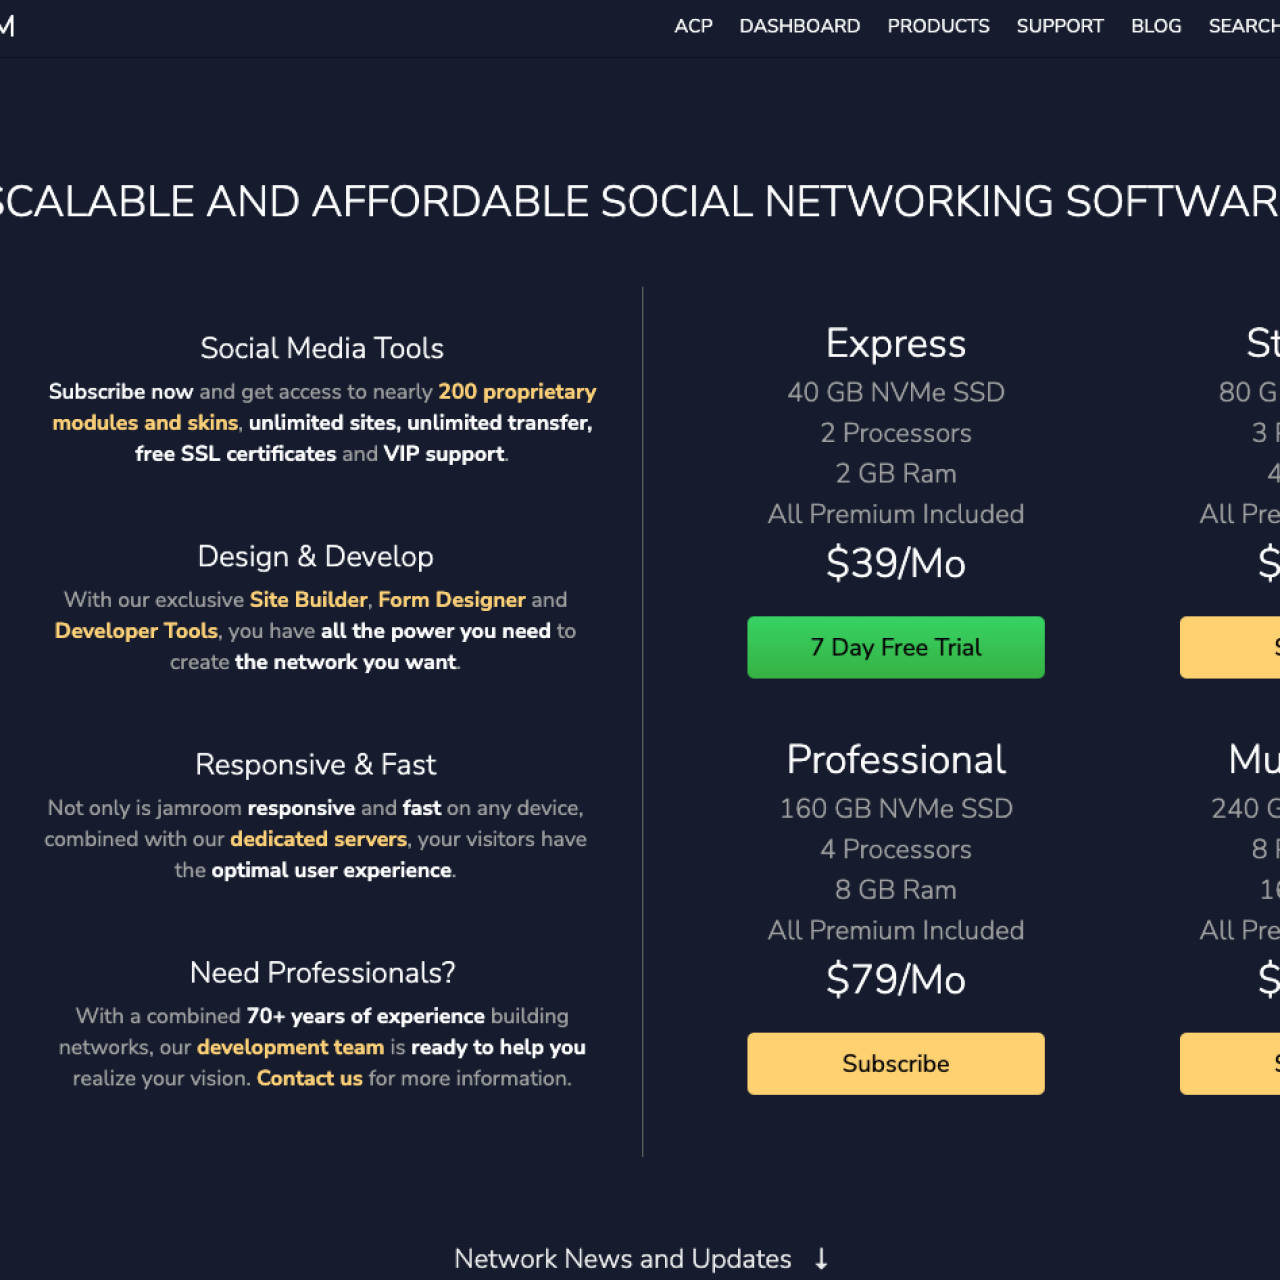The height and width of the screenshot is (1280, 1280).
Task: Click the Express plan $39/Mo price
Action: coord(895,563)
